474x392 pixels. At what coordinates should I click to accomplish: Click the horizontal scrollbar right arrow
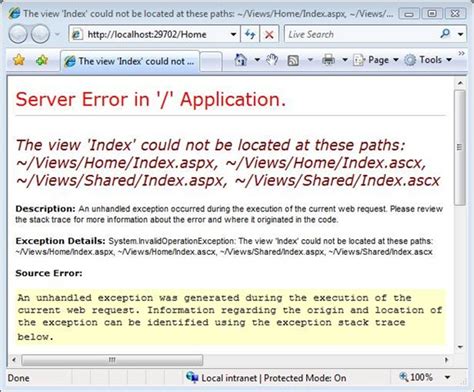click(446, 360)
